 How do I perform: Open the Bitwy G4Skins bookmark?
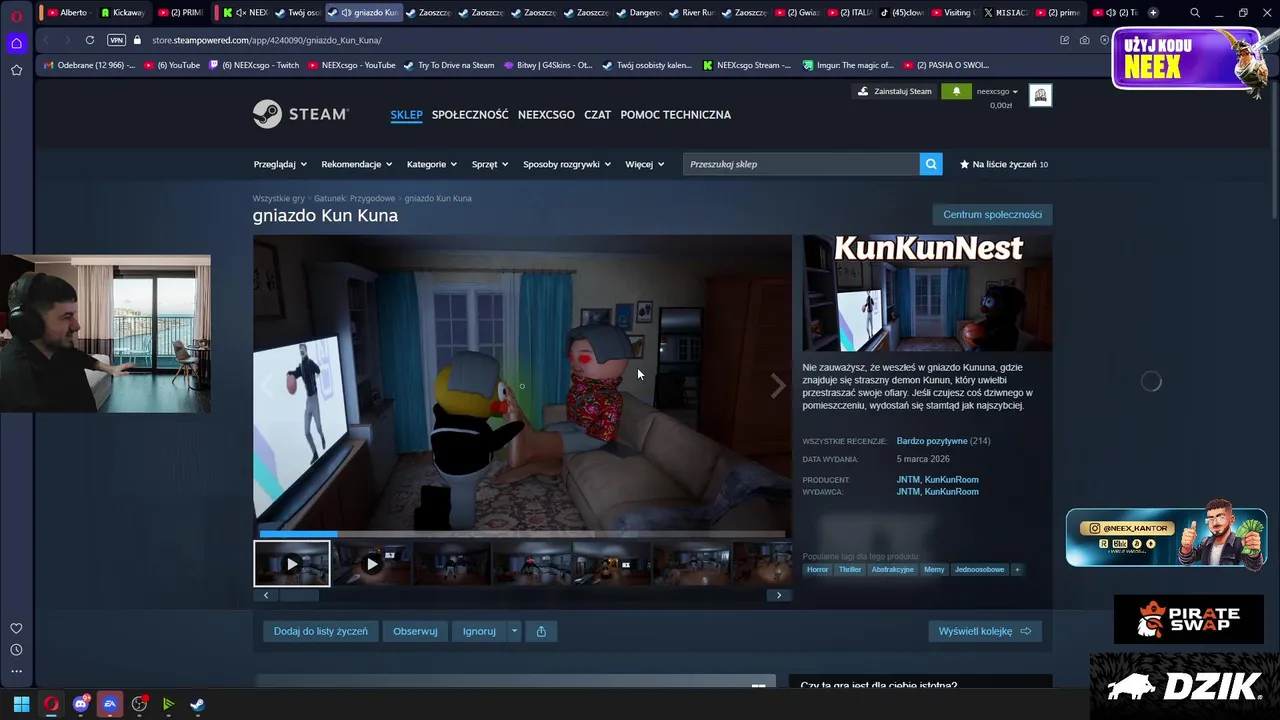(548, 65)
